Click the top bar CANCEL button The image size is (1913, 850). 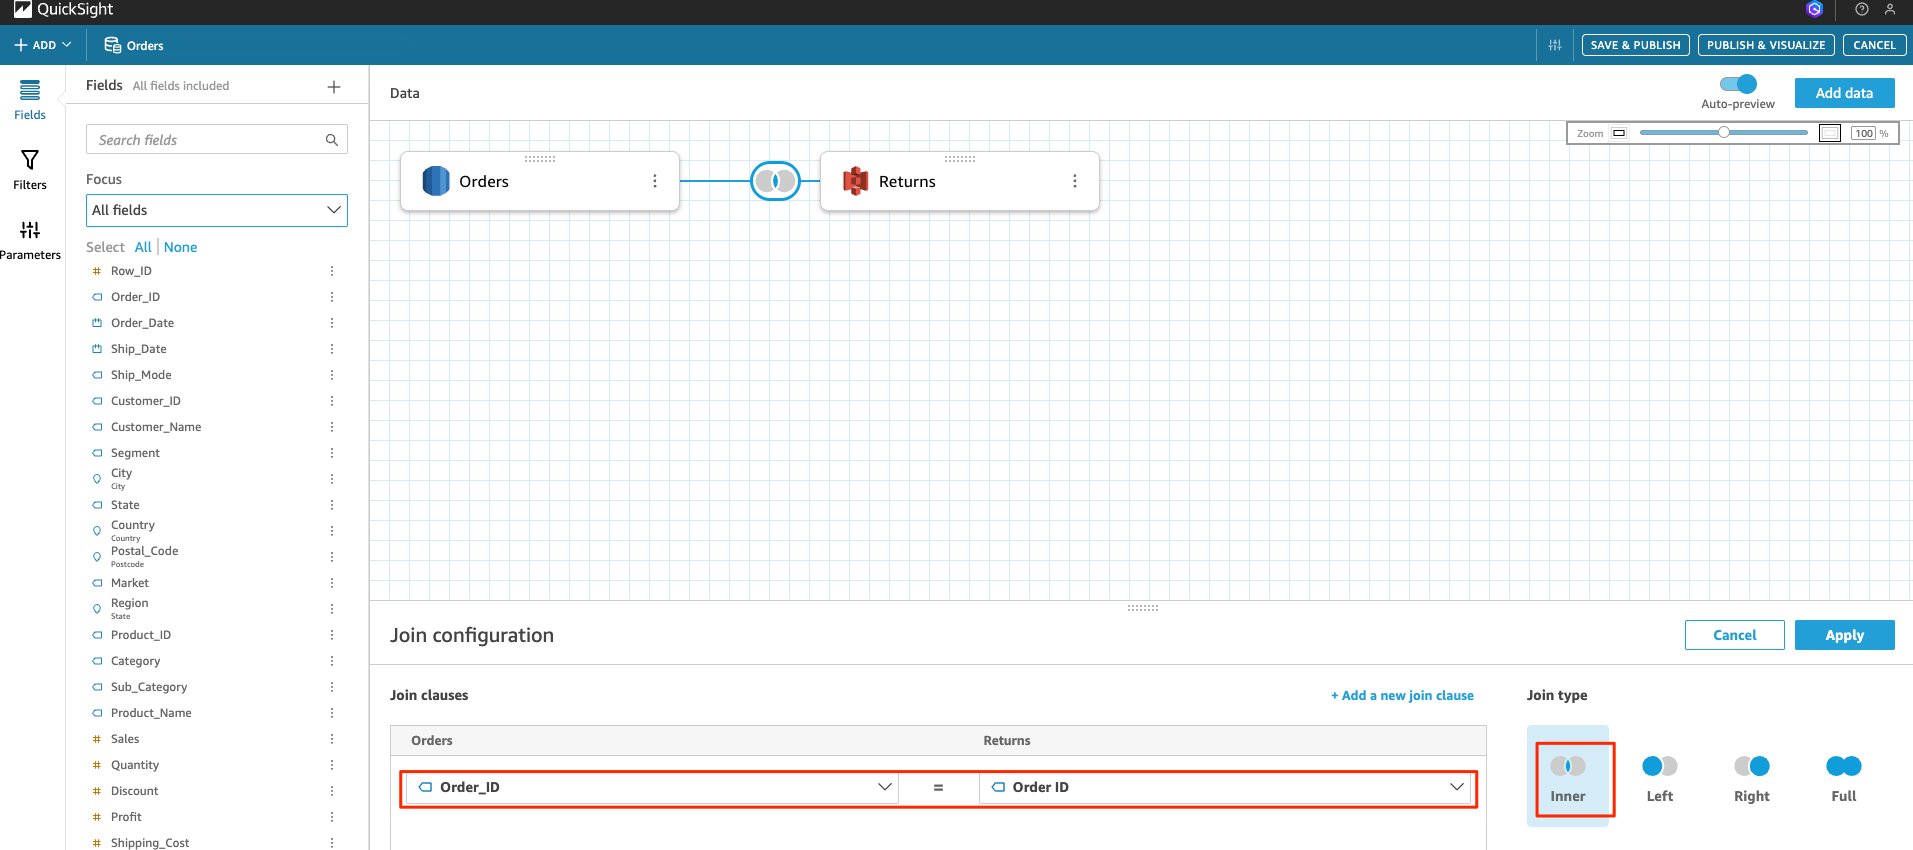(x=1874, y=45)
